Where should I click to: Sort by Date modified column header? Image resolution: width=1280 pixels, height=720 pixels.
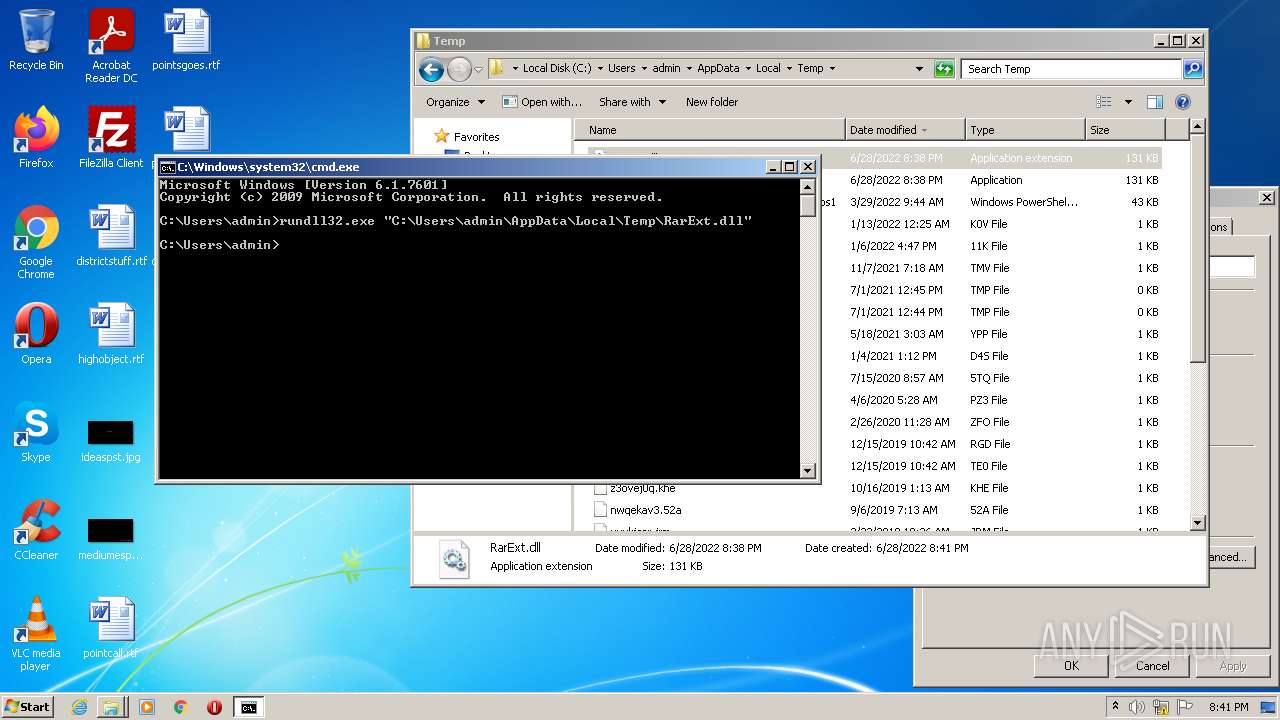coord(904,130)
